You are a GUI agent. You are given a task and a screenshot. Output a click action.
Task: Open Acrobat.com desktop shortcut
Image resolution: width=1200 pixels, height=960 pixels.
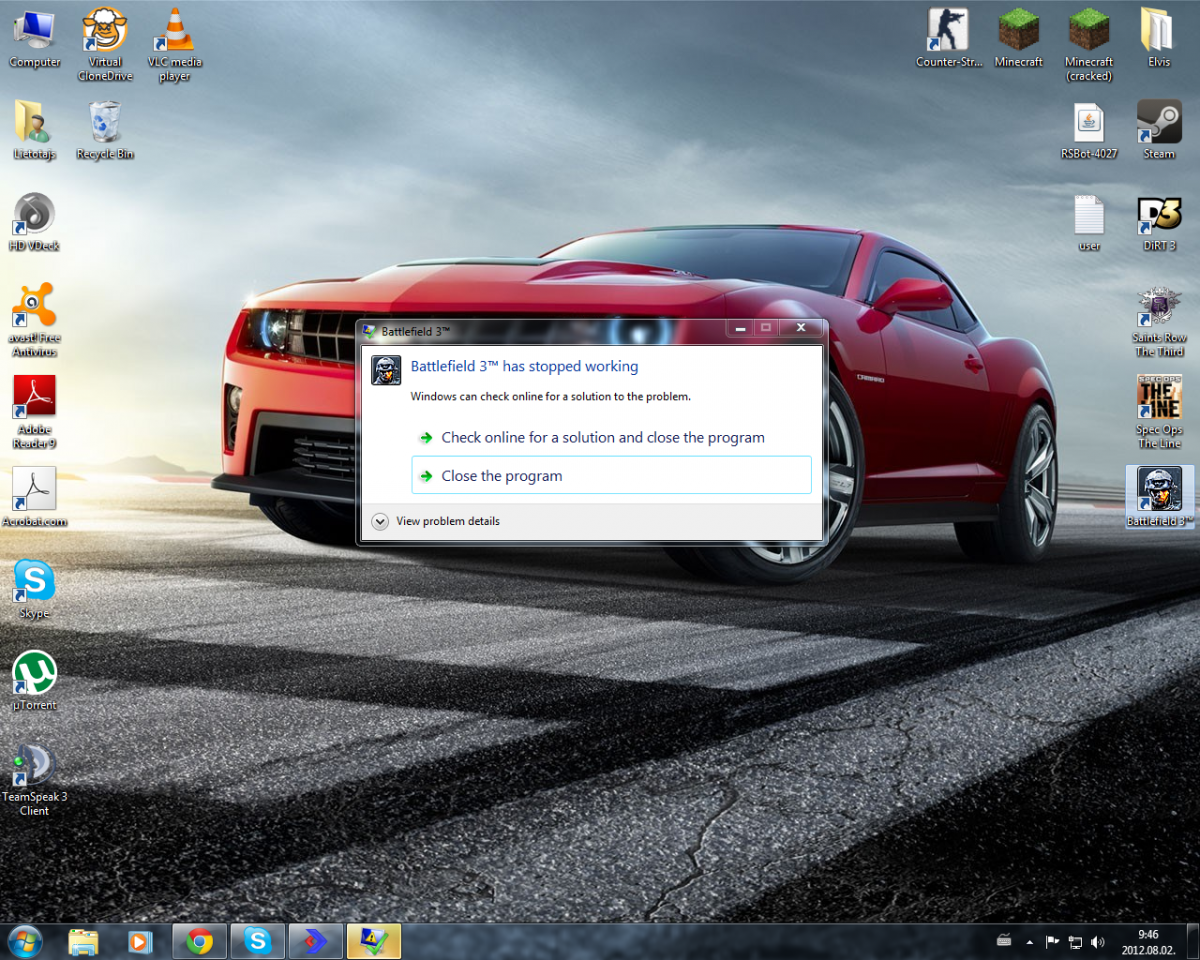point(34,497)
